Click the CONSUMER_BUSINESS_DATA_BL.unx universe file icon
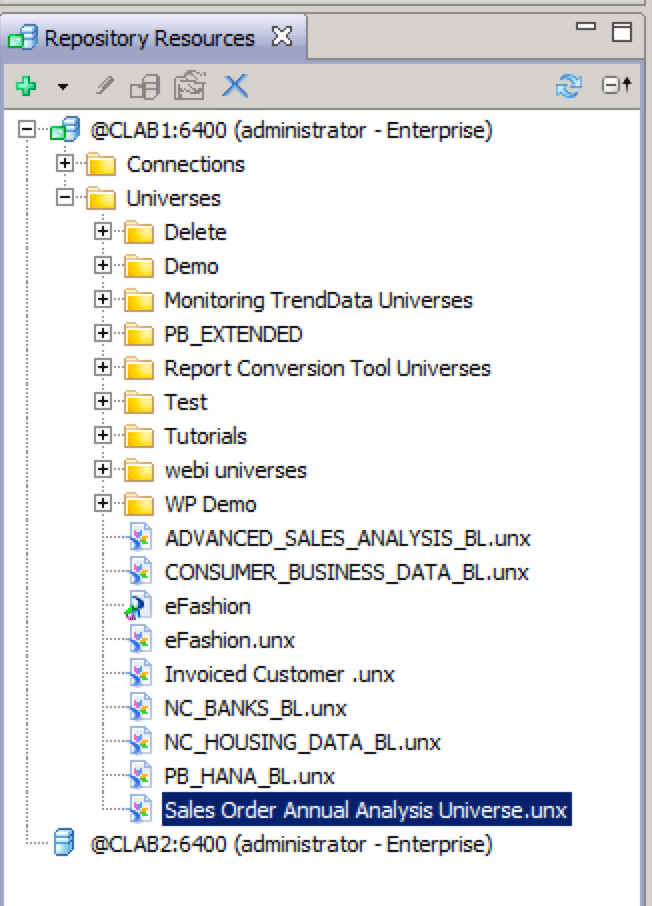The height and width of the screenshot is (906, 652). pyautogui.click(x=140, y=572)
